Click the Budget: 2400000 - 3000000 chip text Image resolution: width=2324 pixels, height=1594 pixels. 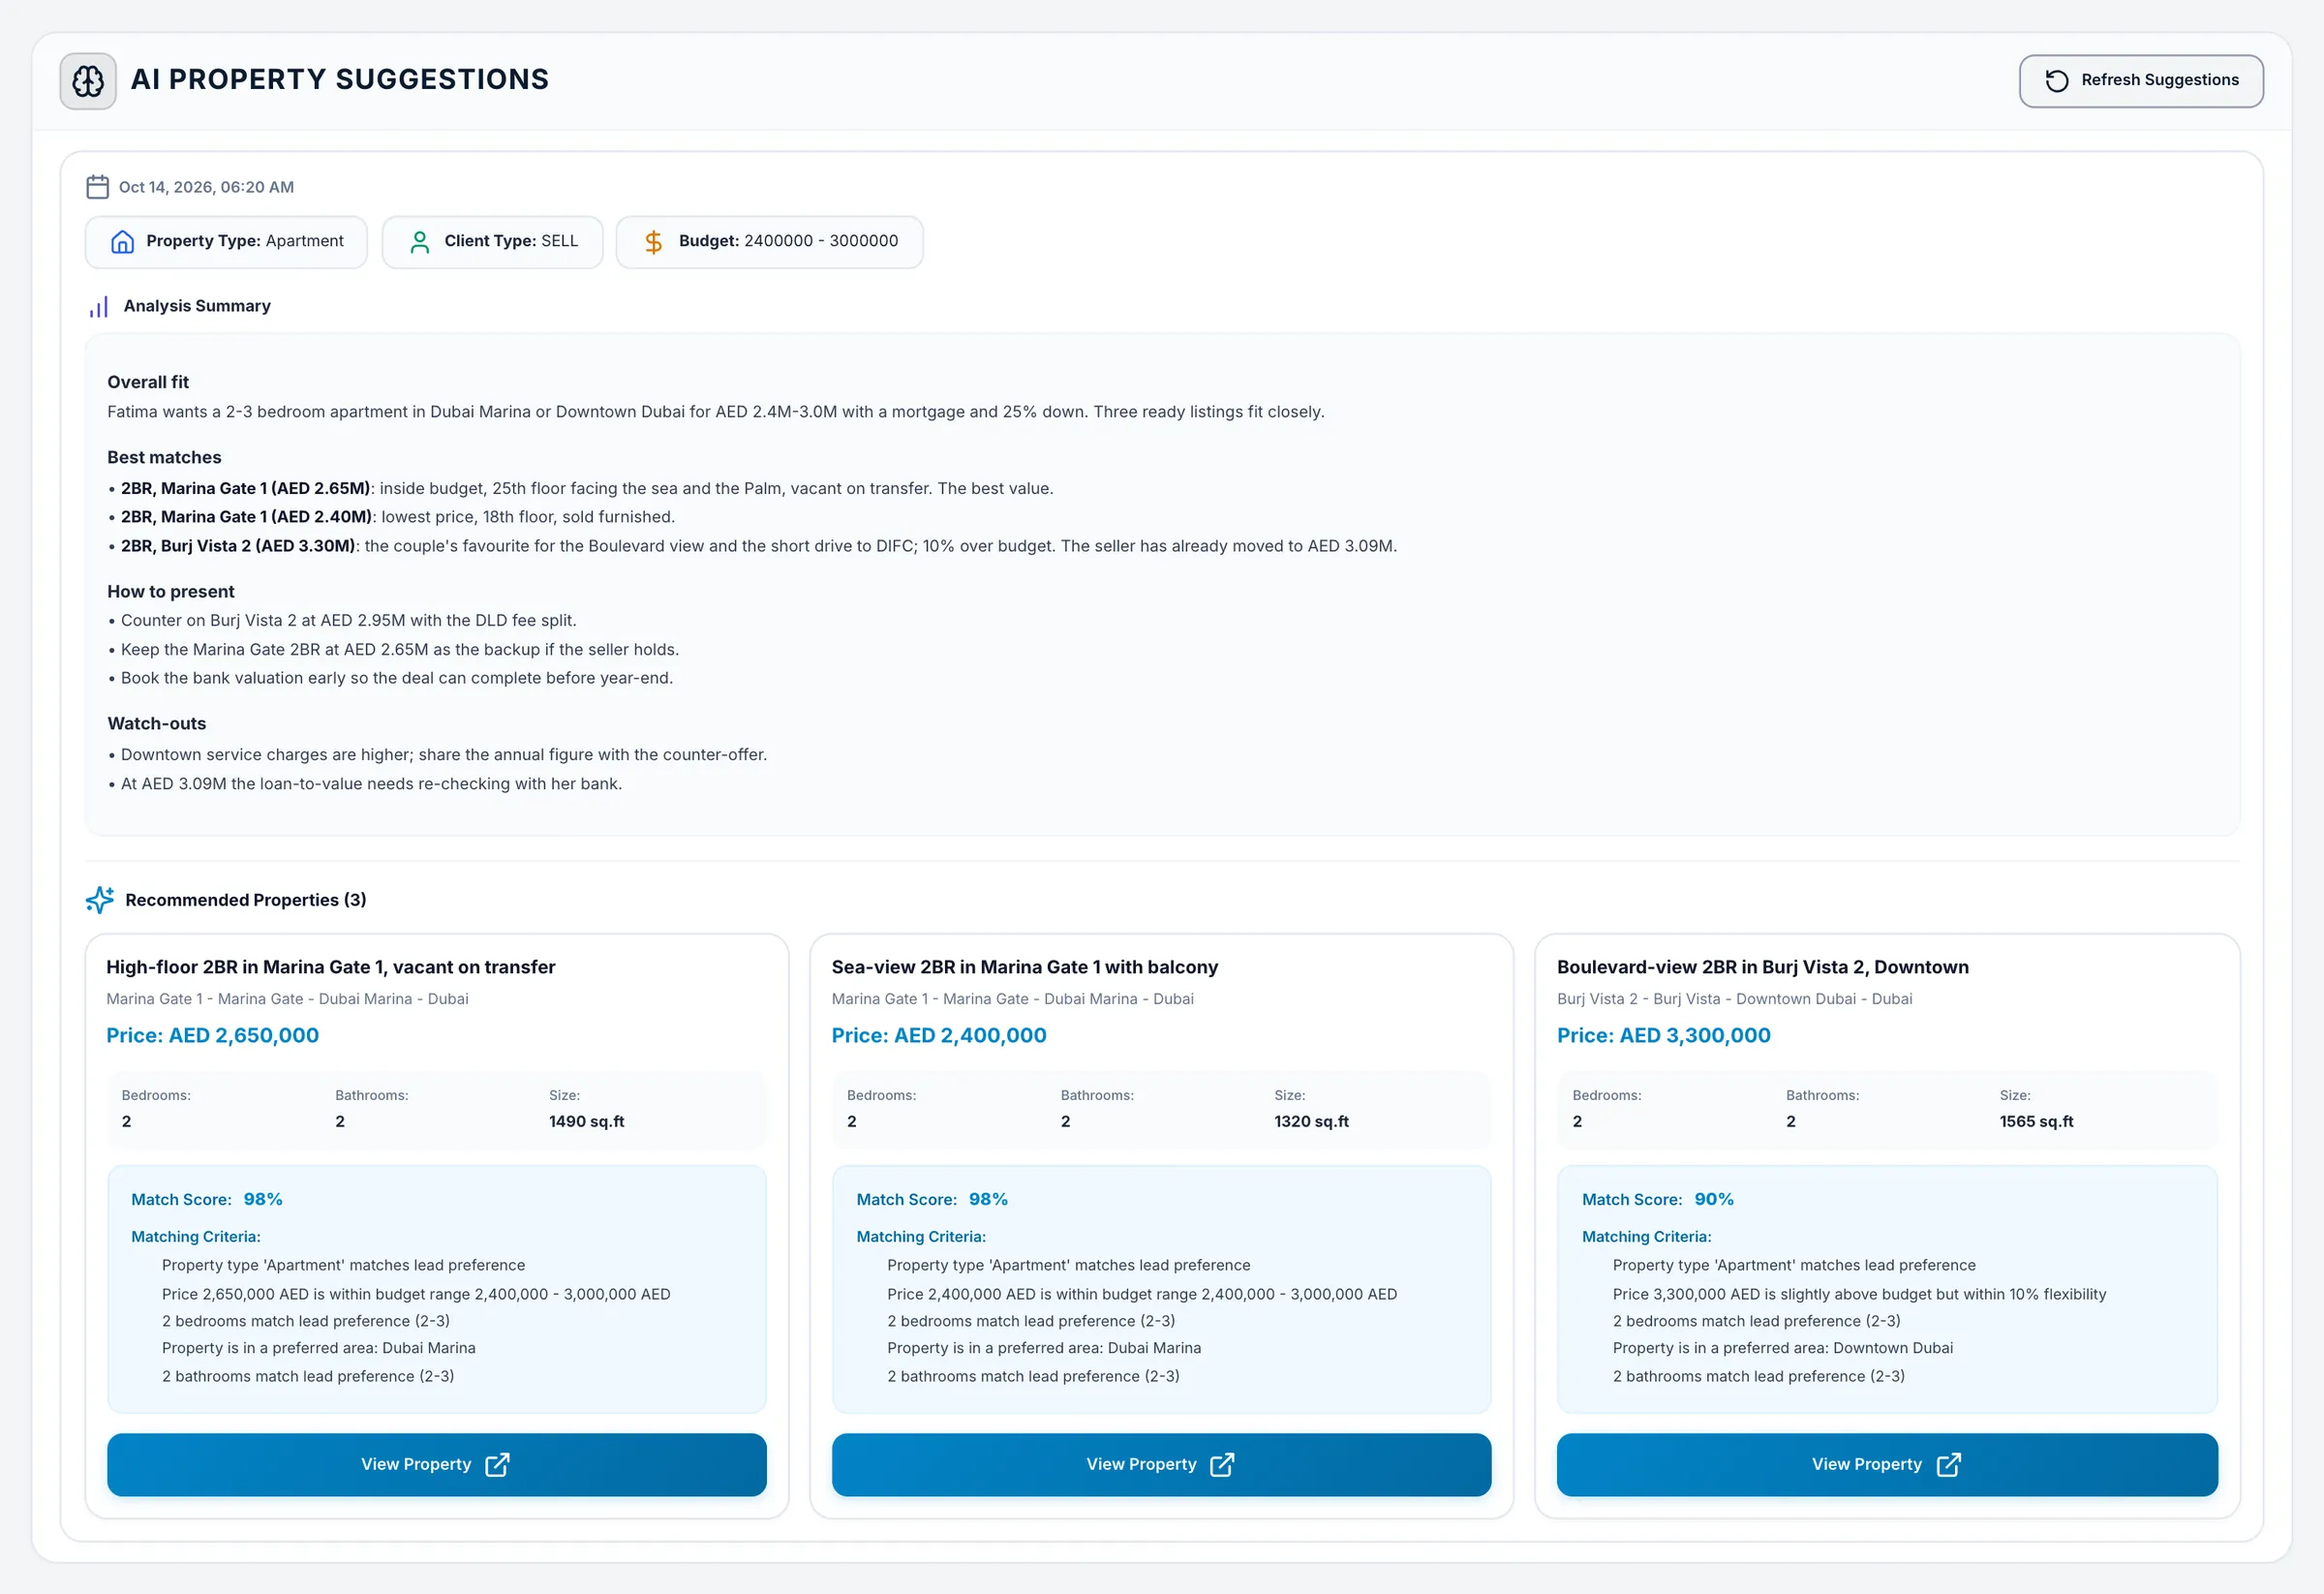point(788,241)
